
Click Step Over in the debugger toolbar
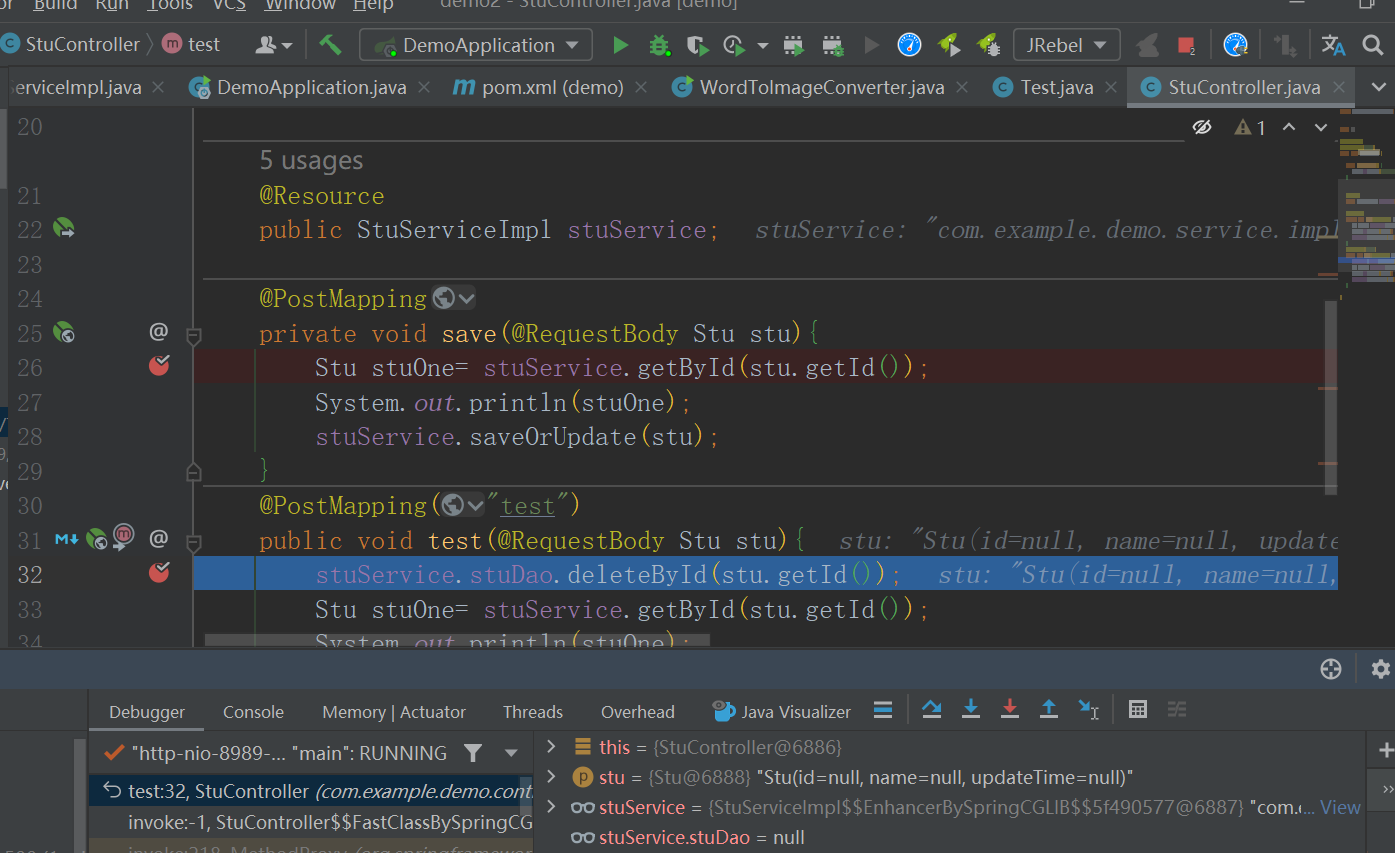point(931,710)
